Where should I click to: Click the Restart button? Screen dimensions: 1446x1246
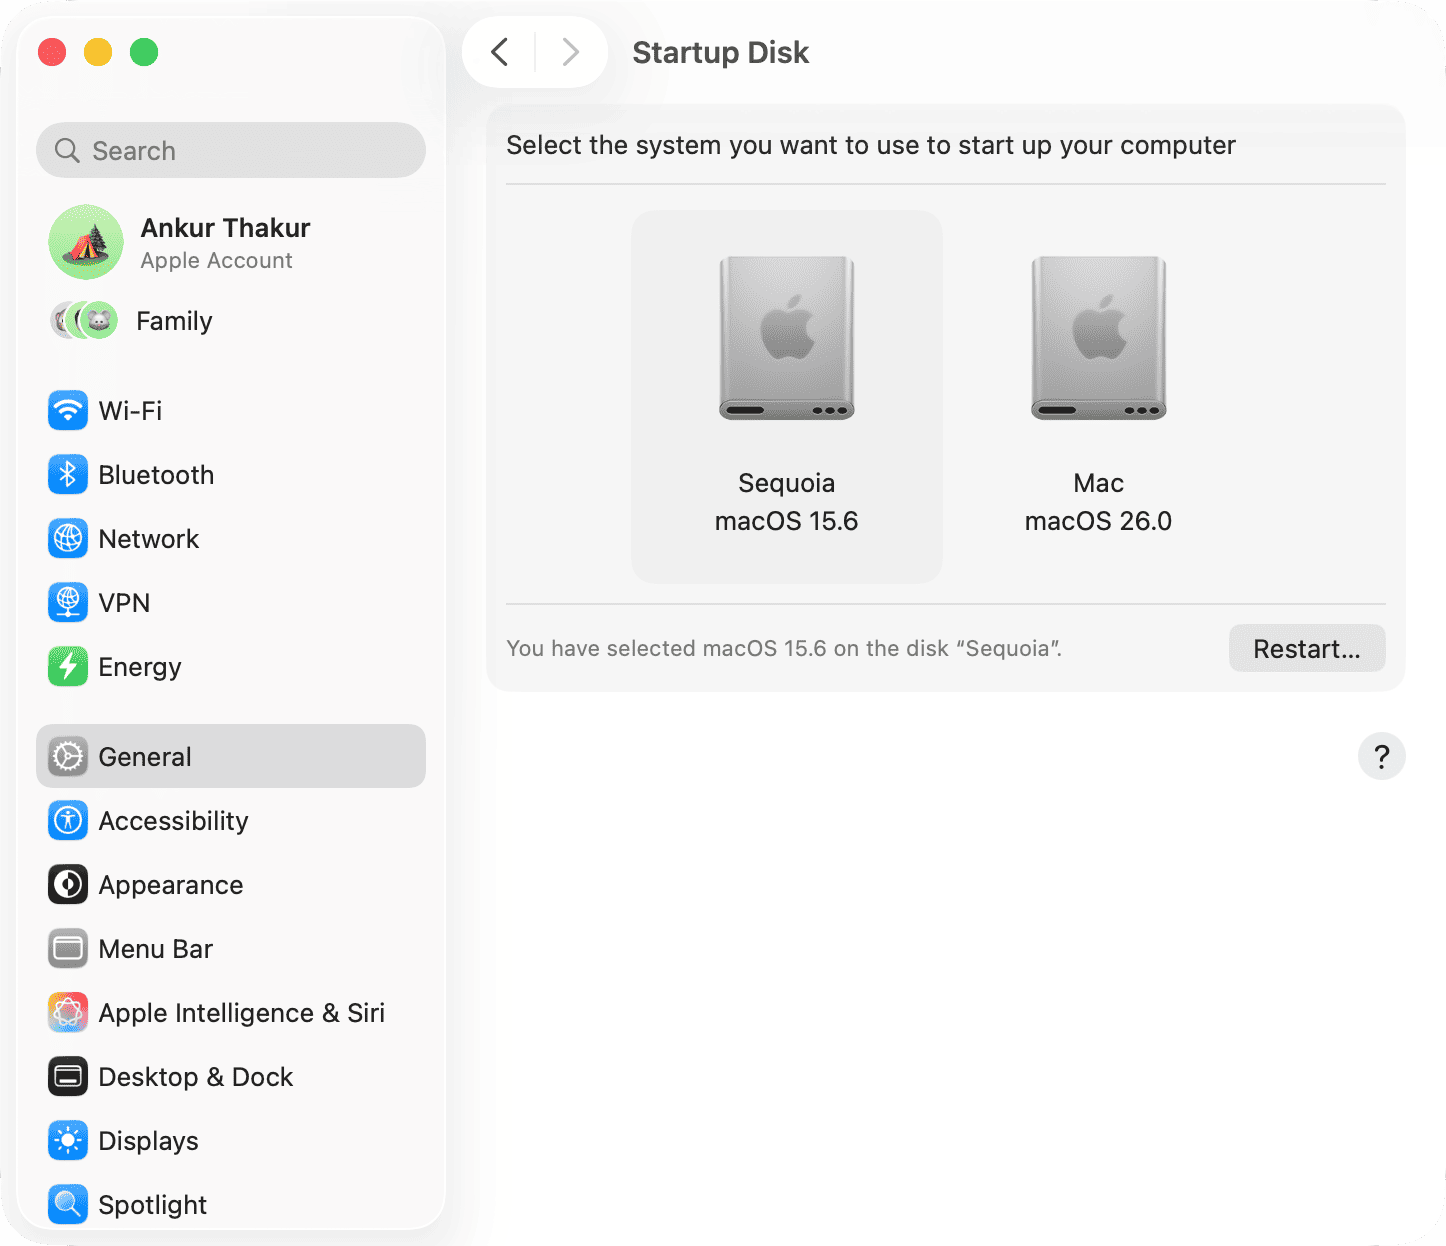coord(1307,648)
